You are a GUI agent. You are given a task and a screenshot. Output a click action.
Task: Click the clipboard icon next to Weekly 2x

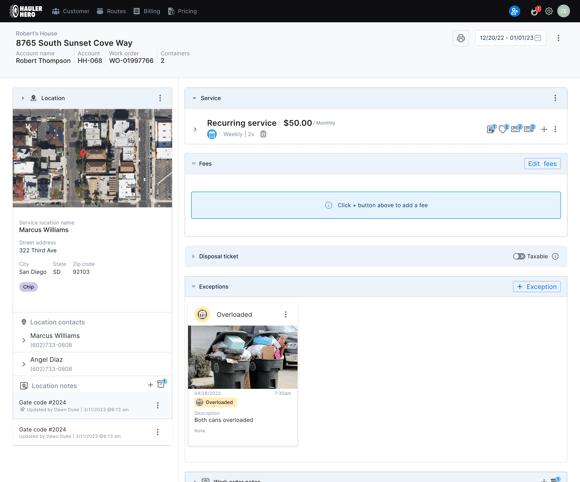263,134
